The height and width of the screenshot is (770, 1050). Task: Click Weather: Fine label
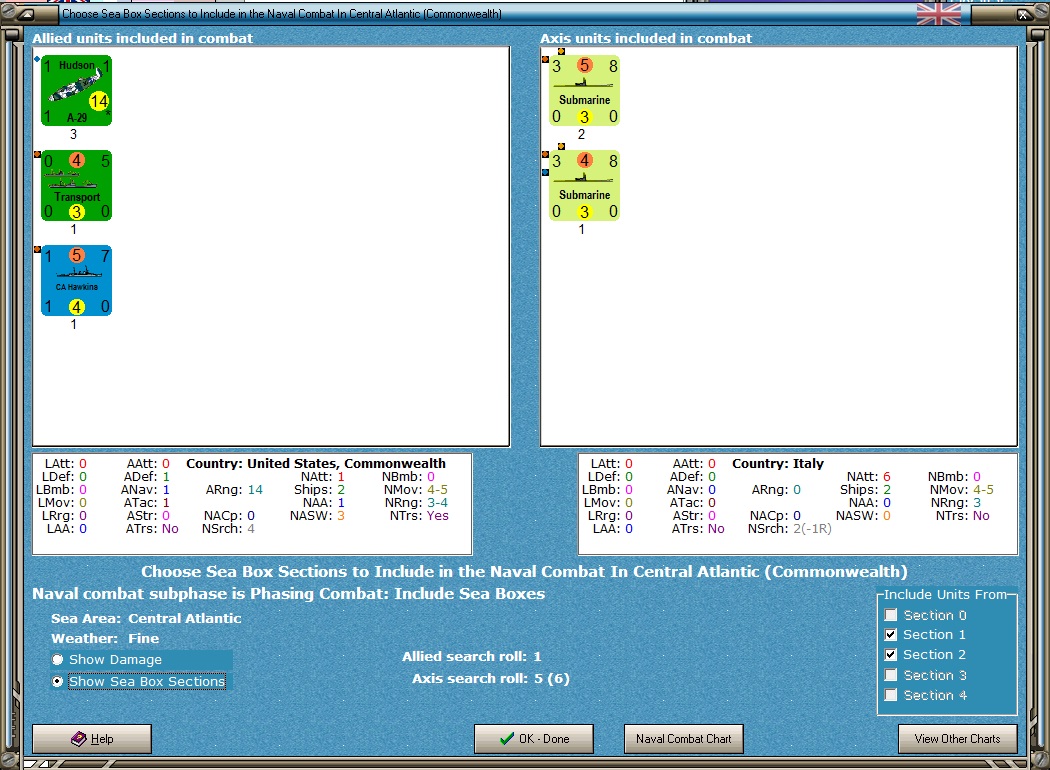pyautogui.click(x=105, y=638)
